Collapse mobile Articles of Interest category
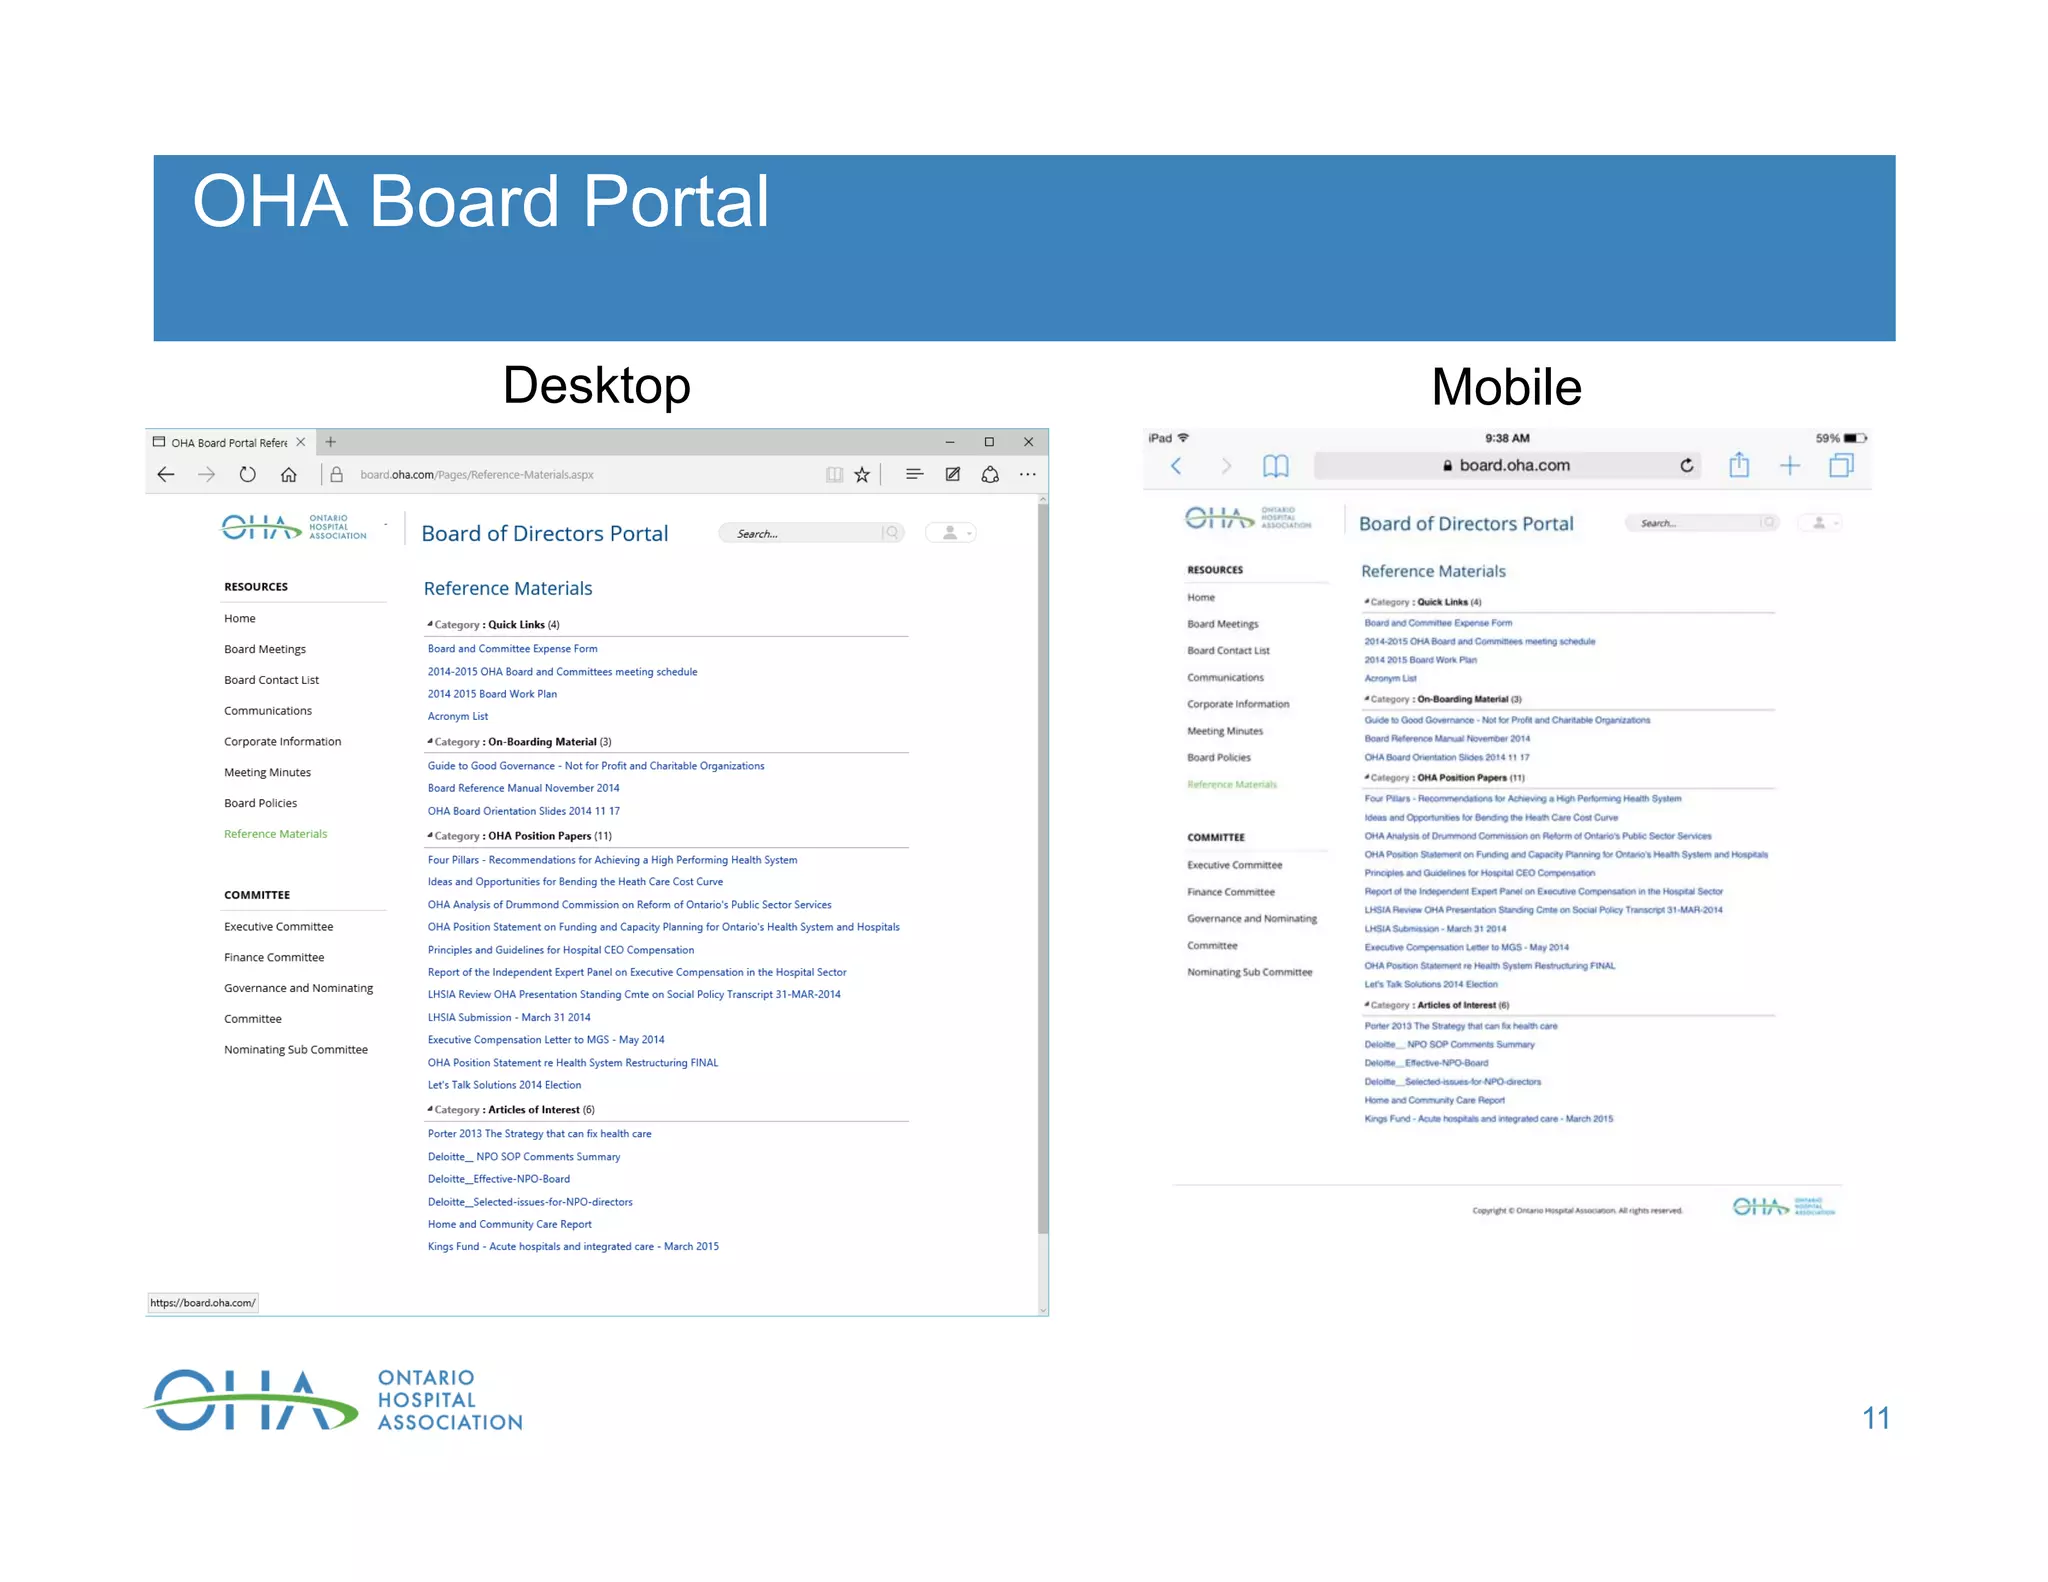This screenshot has width=2048, height=1582. point(1367,1005)
